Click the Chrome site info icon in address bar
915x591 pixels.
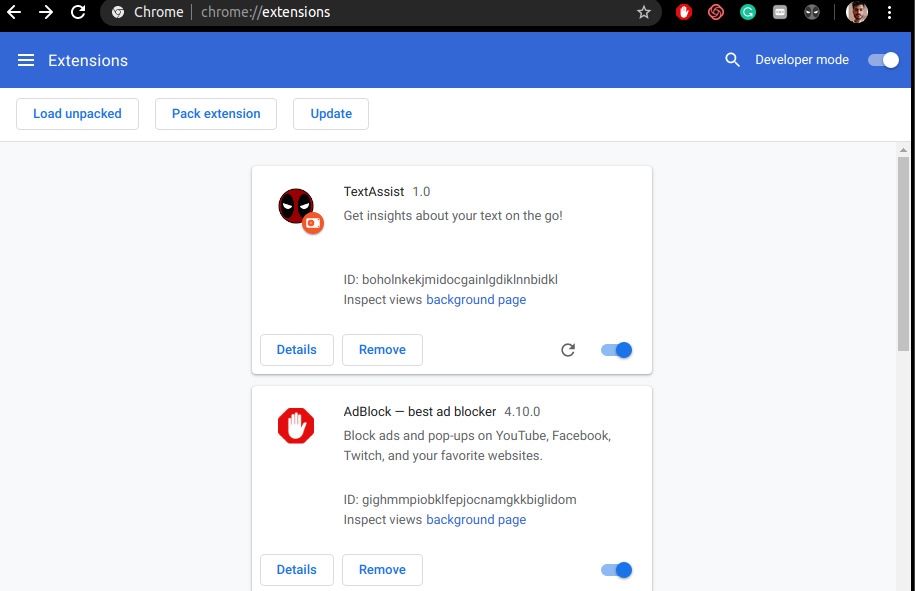pyautogui.click(x=118, y=12)
